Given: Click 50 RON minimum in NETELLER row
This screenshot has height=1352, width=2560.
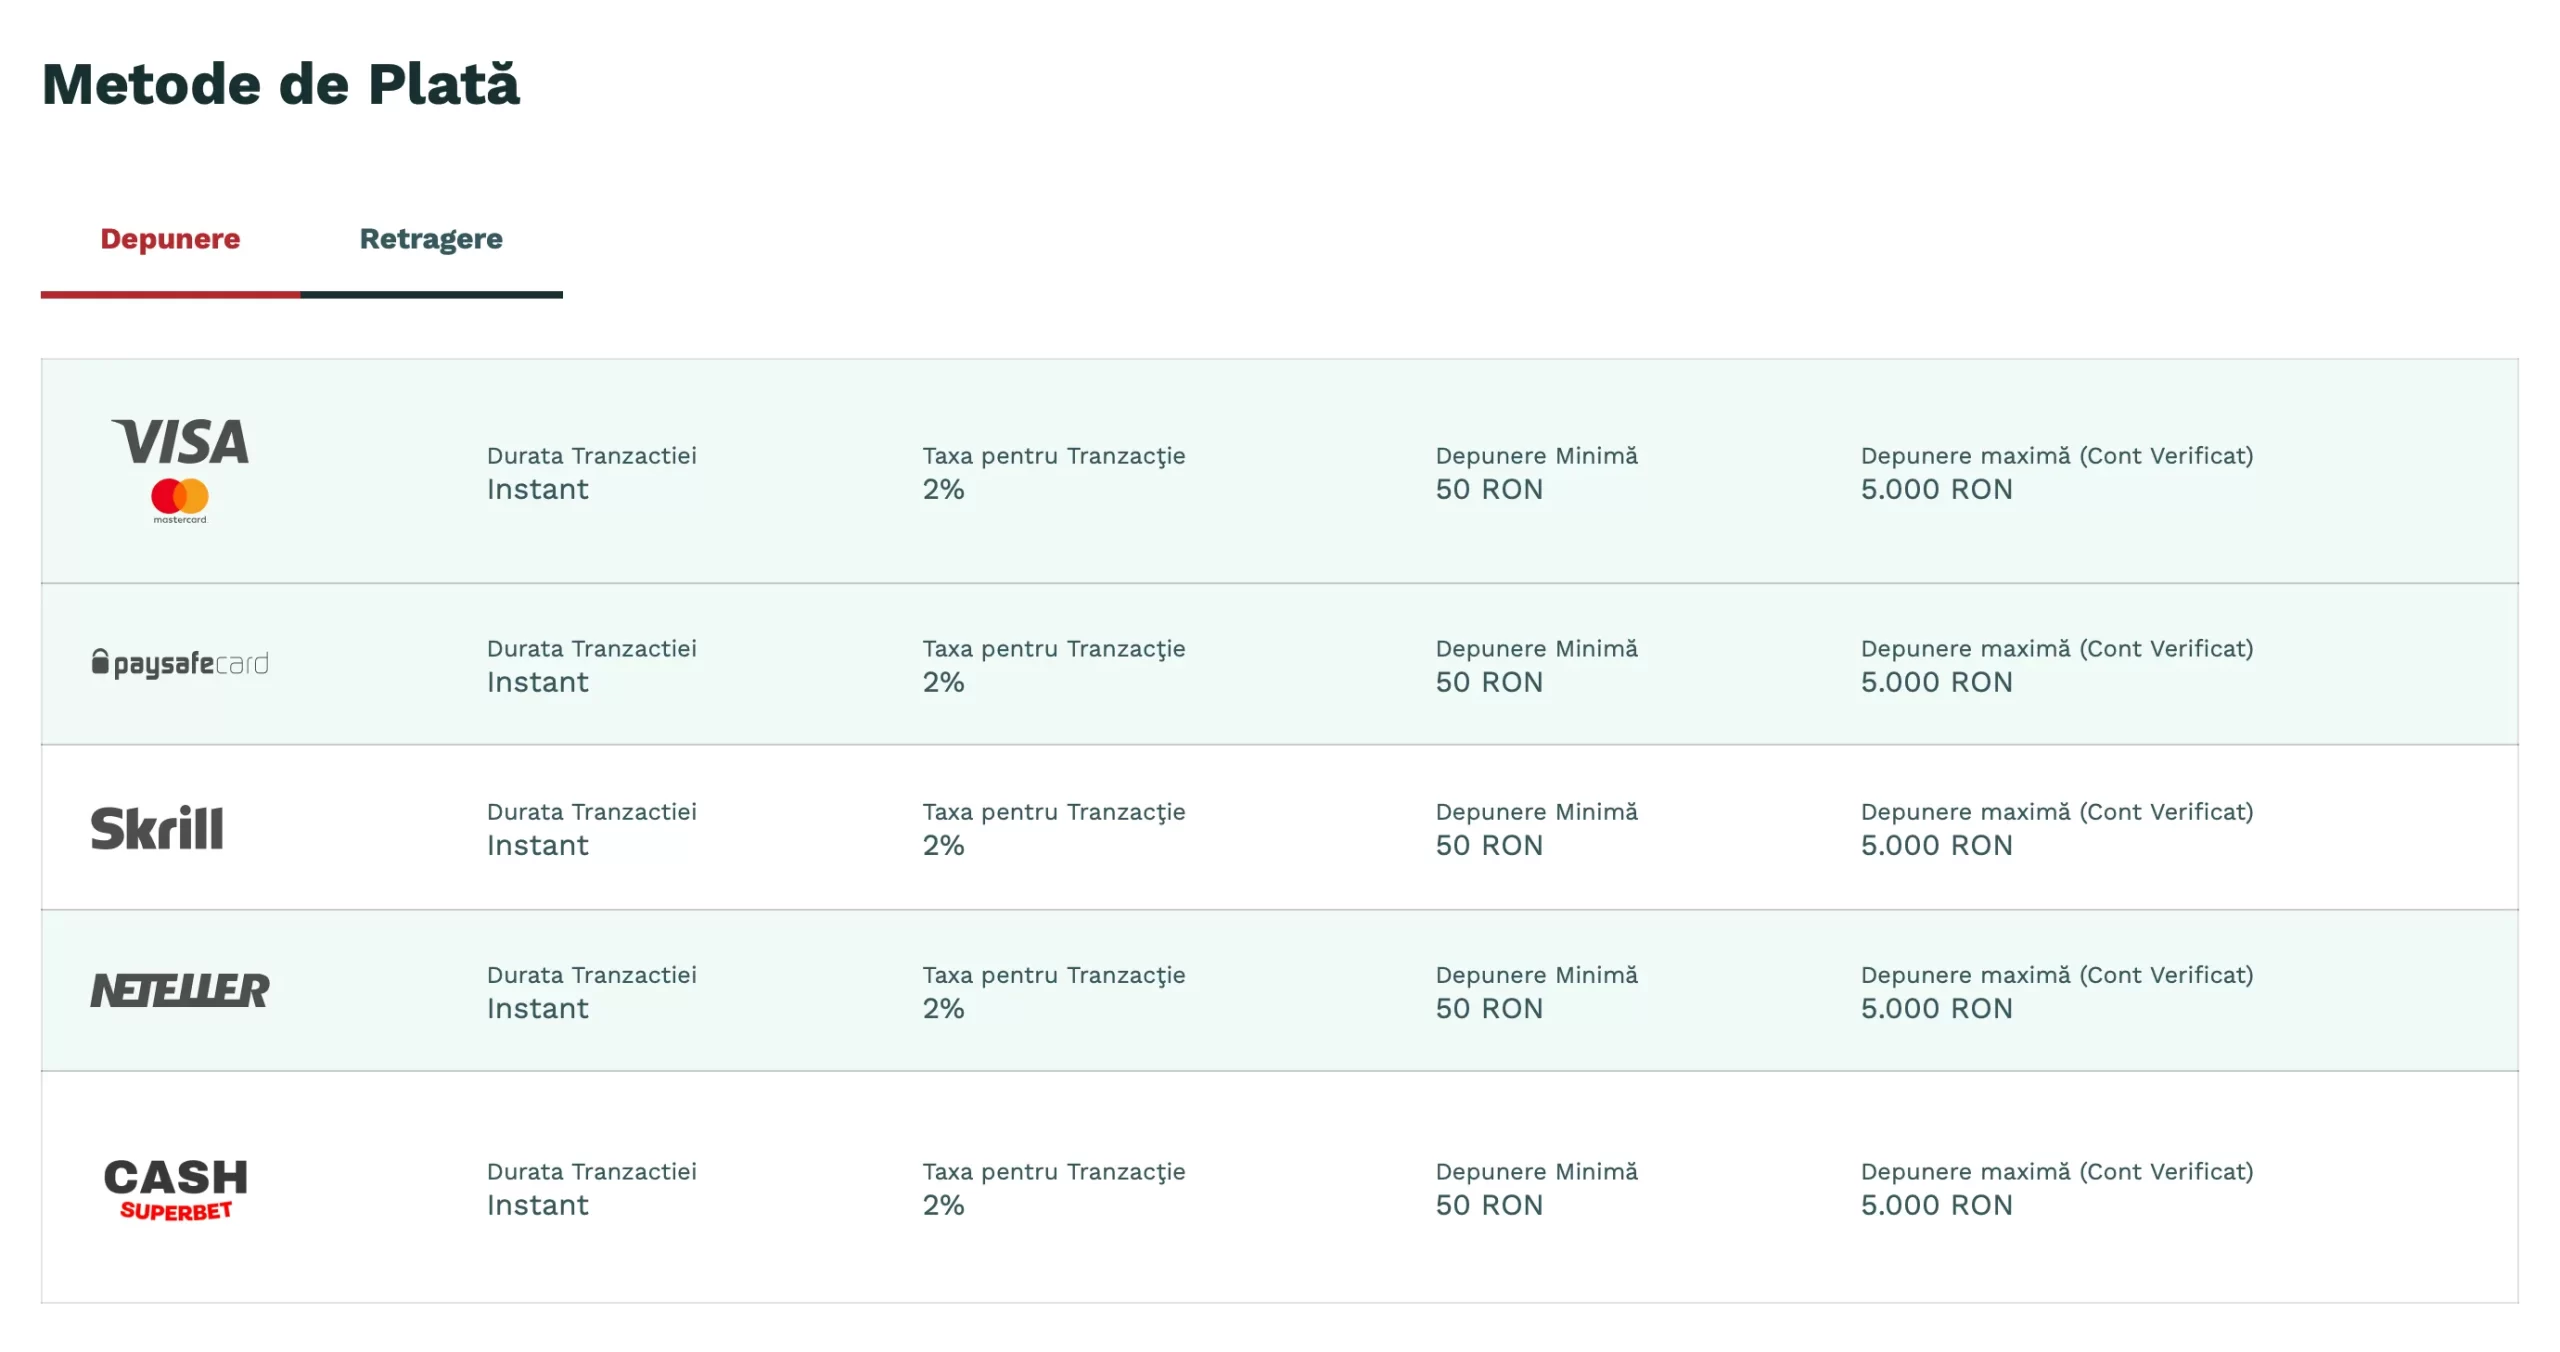Looking at the screenshot, I should [1489, 1009].
